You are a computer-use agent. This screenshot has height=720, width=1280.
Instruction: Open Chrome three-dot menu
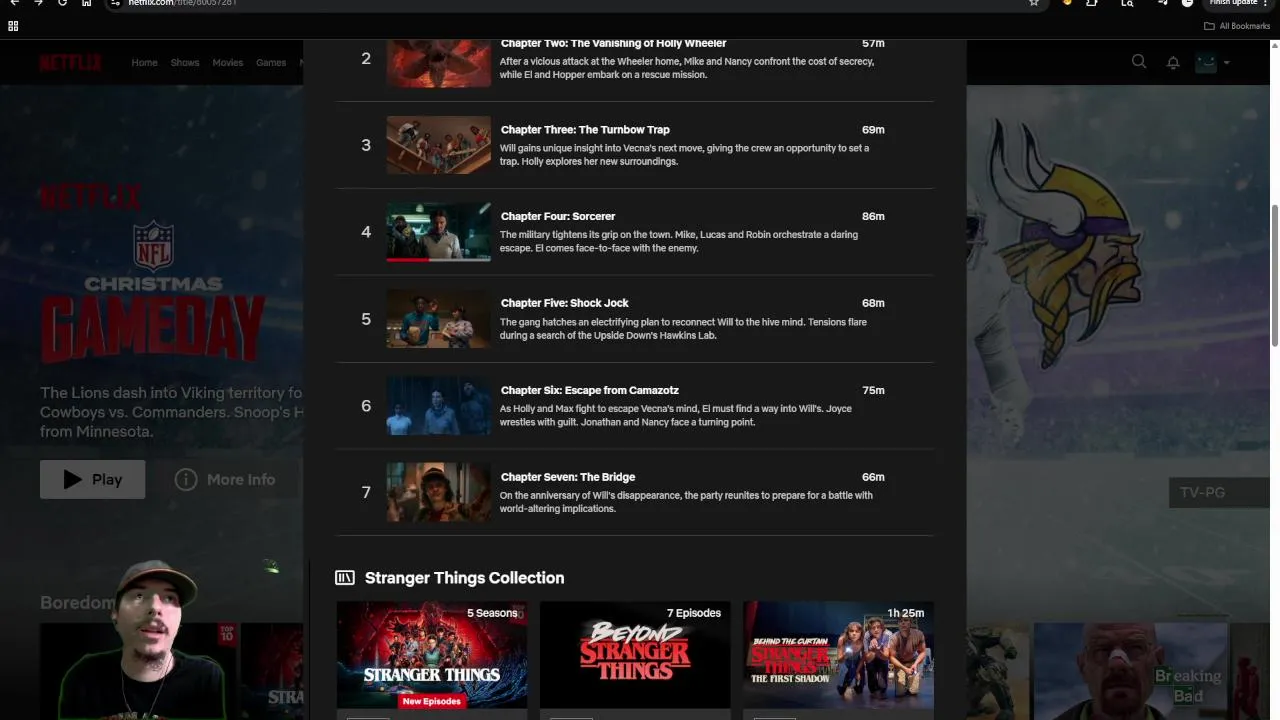pos(1265,3)
